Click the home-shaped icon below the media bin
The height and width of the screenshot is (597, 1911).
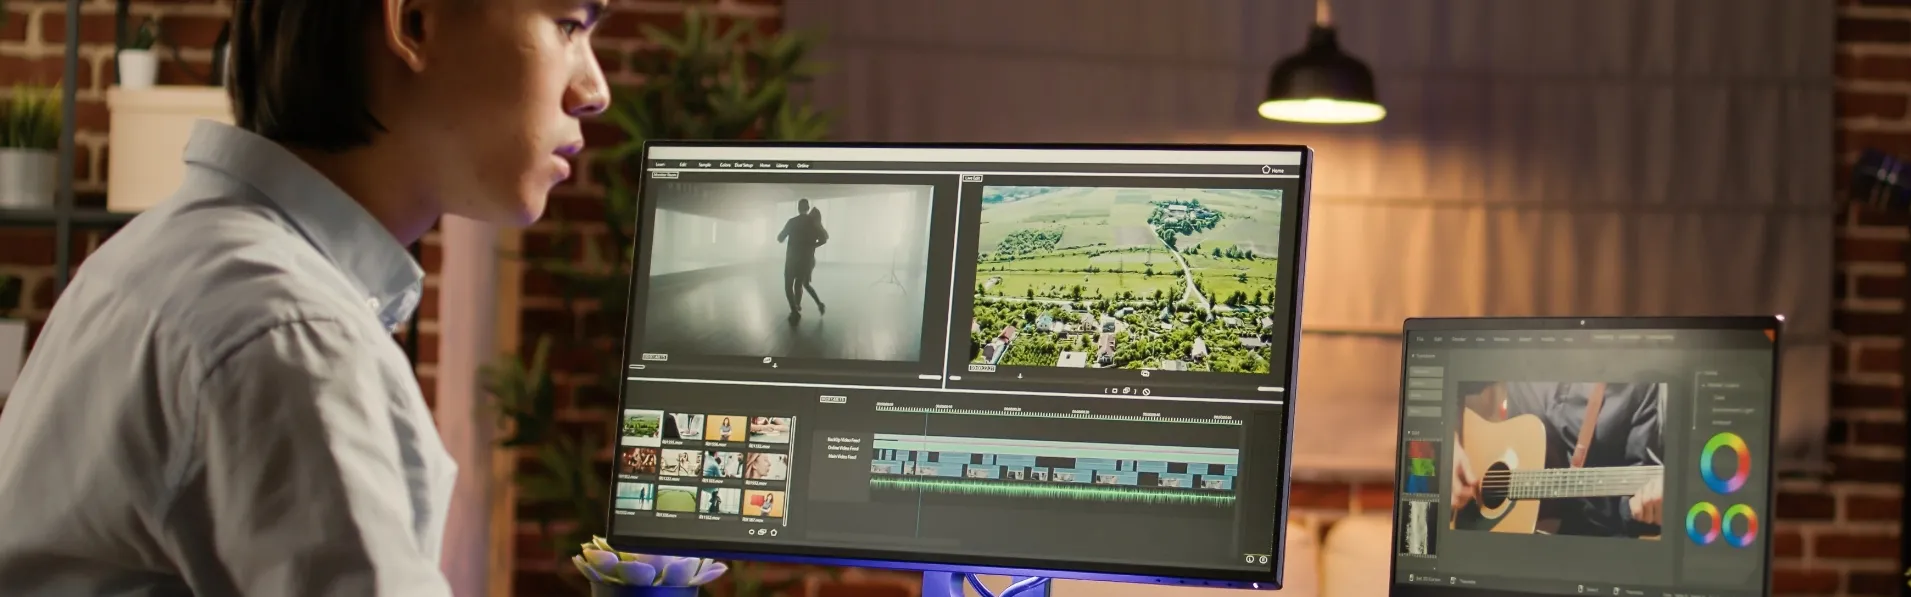774,532
